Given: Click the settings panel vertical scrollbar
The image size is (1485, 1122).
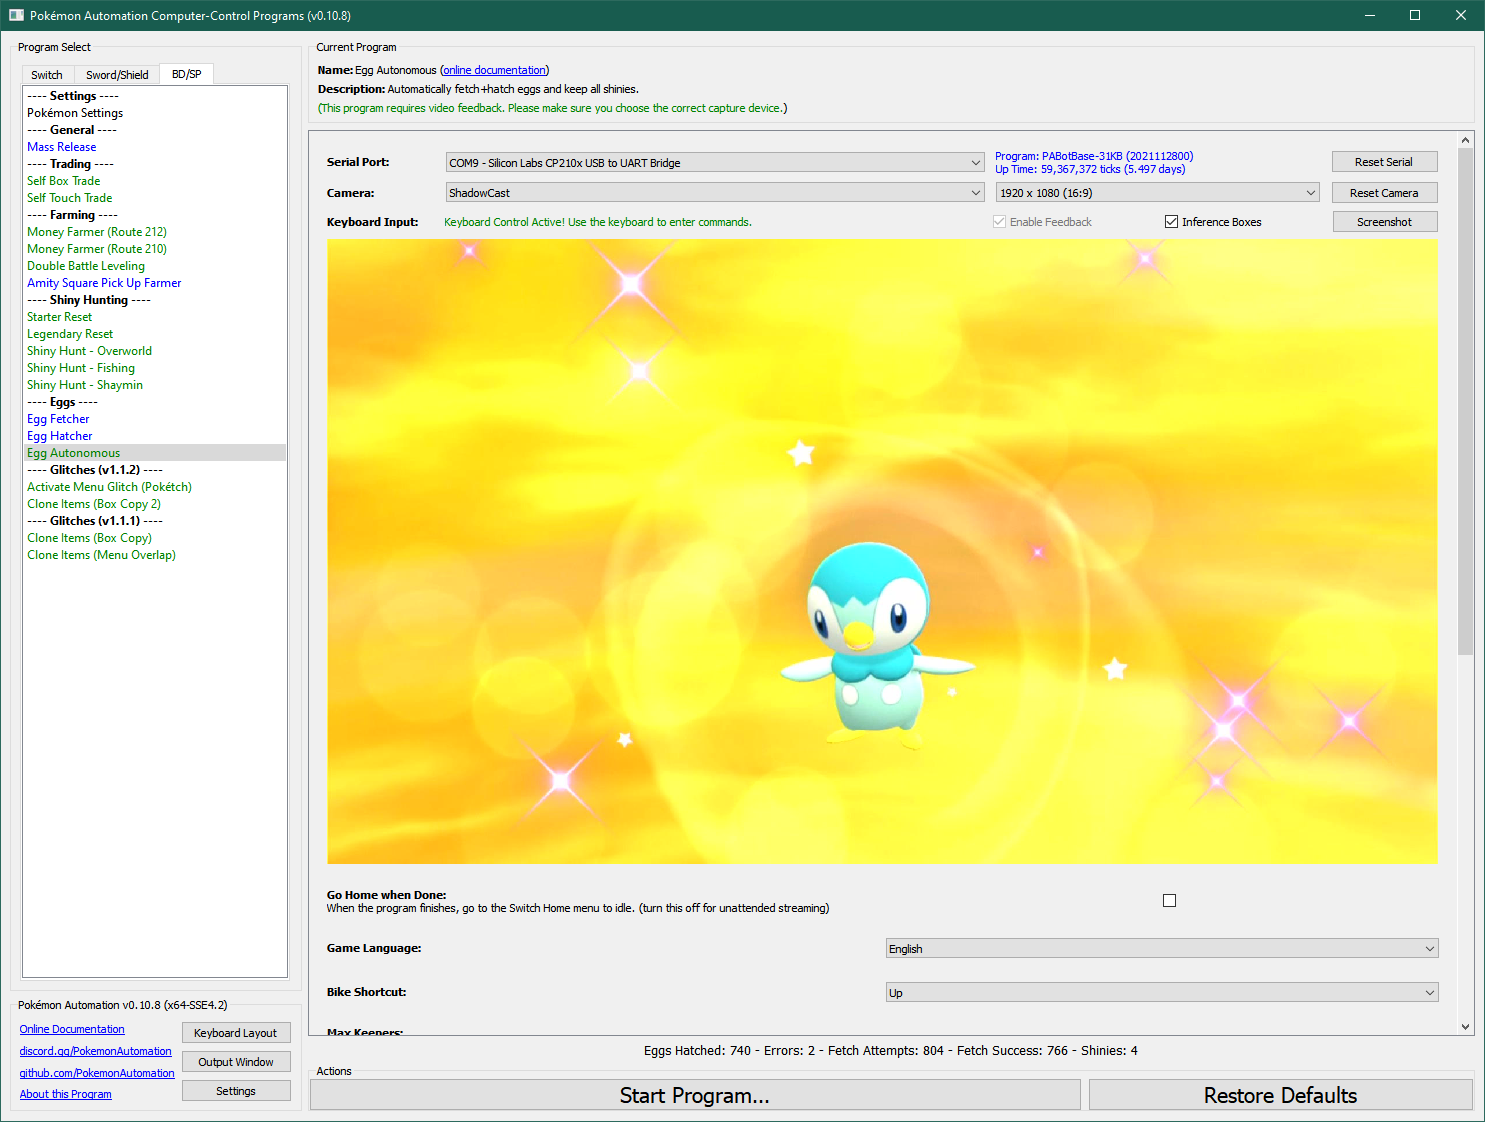Looking at the screenshot, I should 1465,400.
